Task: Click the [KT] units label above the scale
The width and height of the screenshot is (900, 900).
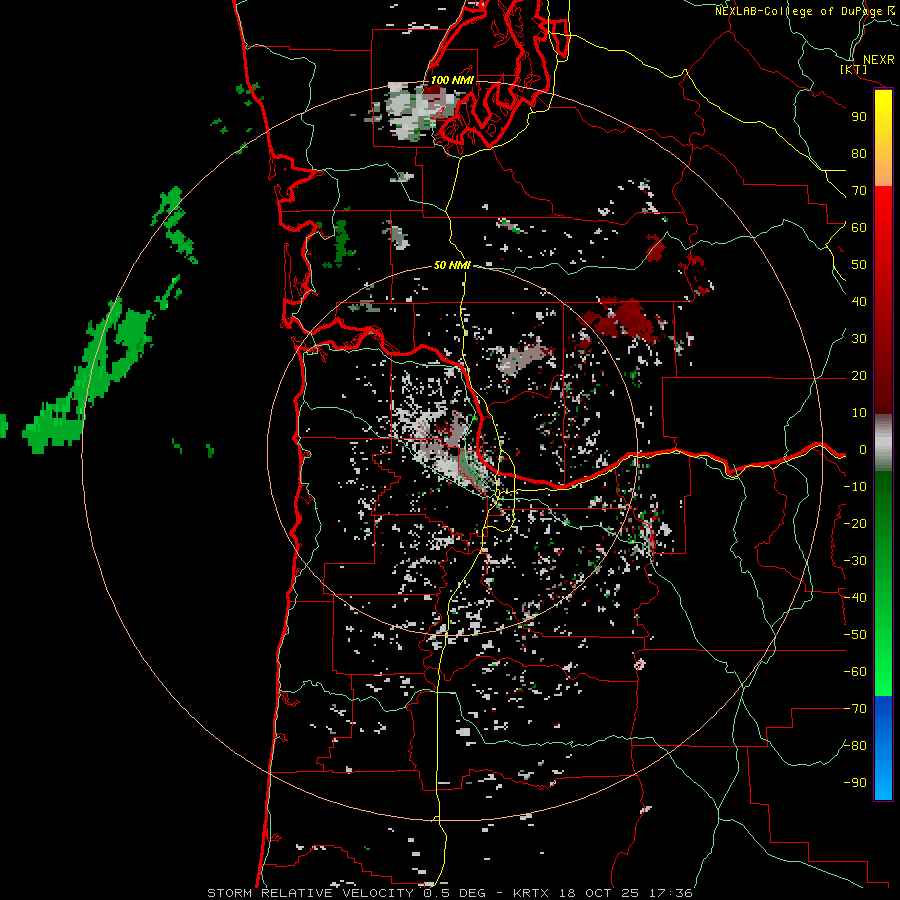Action: pyautogui.click(x=853, y=69)
